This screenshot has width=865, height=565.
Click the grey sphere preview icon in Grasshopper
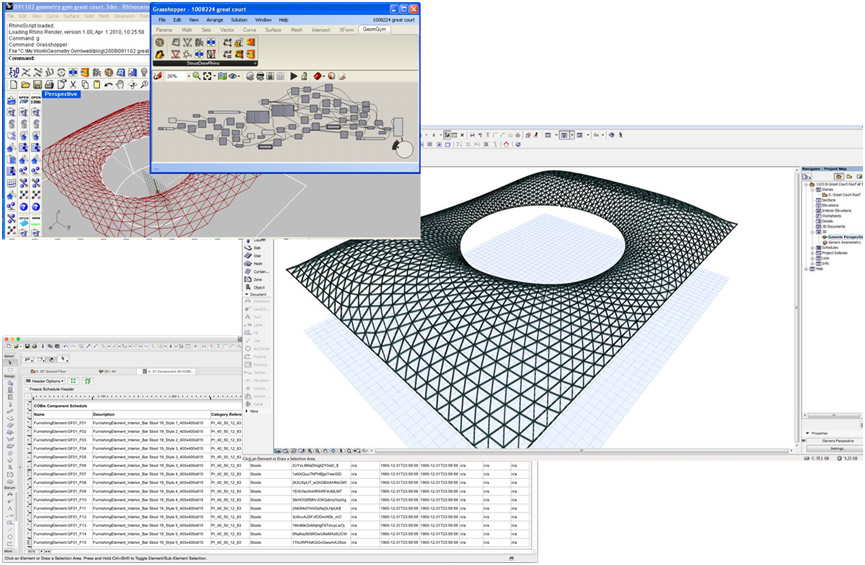pos(250,76)
